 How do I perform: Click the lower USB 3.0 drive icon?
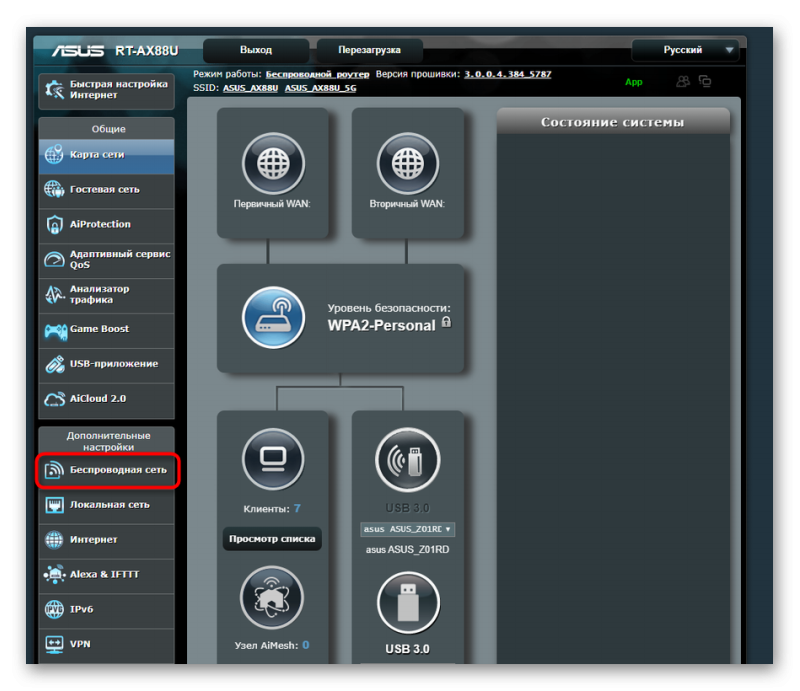(x=408, y=603)
